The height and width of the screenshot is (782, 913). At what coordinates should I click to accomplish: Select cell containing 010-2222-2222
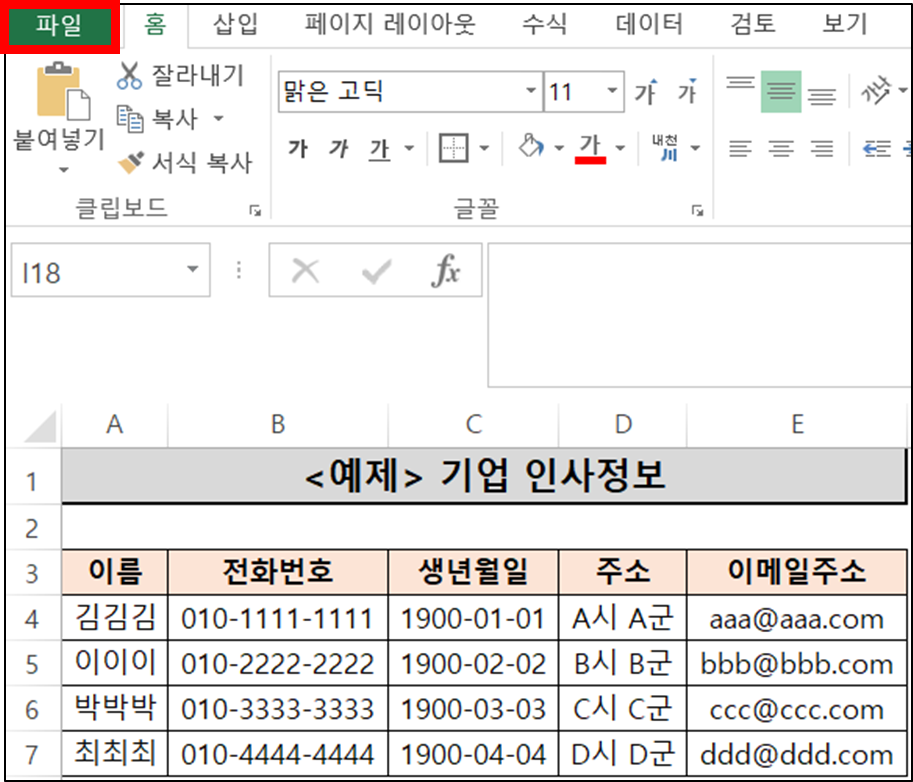click(x=278, y=663)
